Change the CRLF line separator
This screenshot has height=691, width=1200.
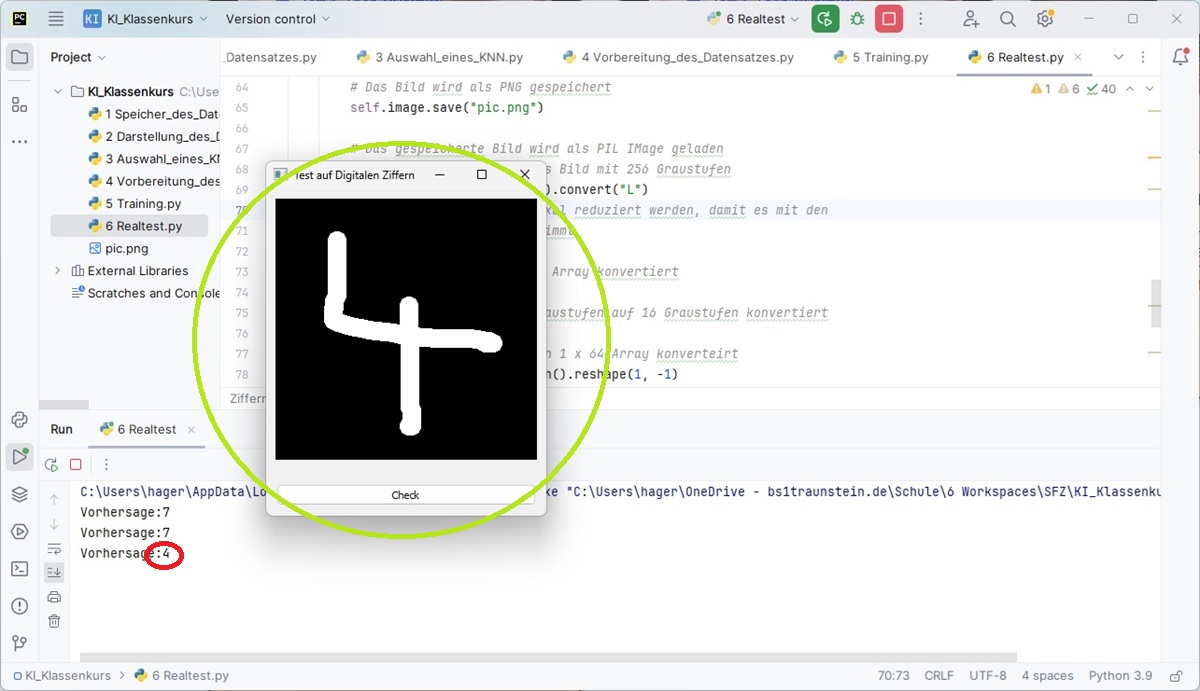[x=939, y=675]
